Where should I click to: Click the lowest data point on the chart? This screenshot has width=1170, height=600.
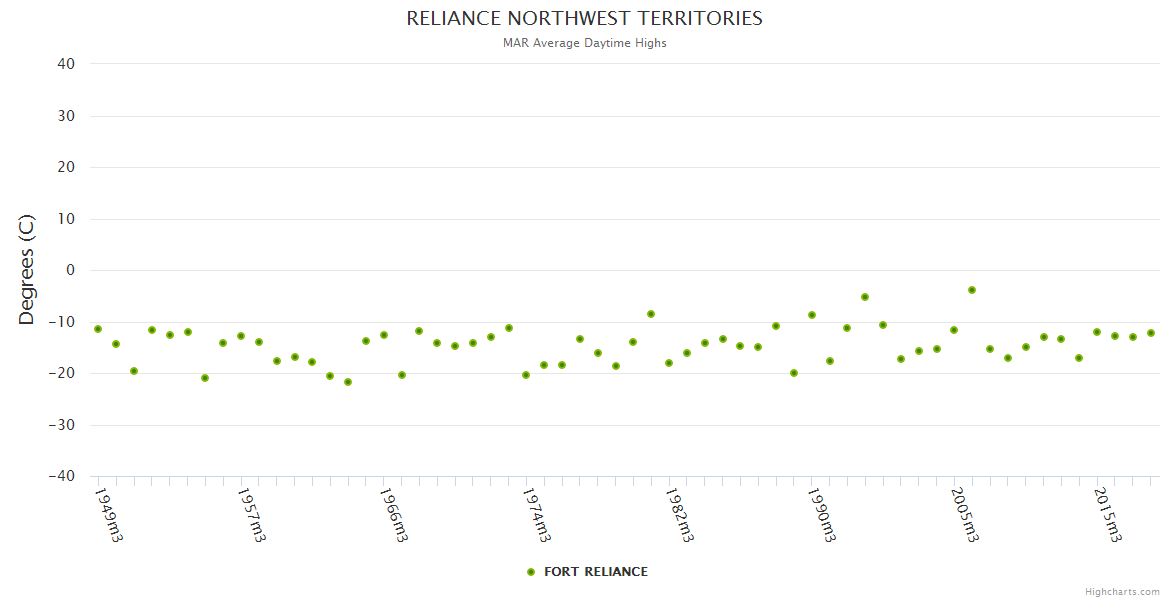click(348, 382)
